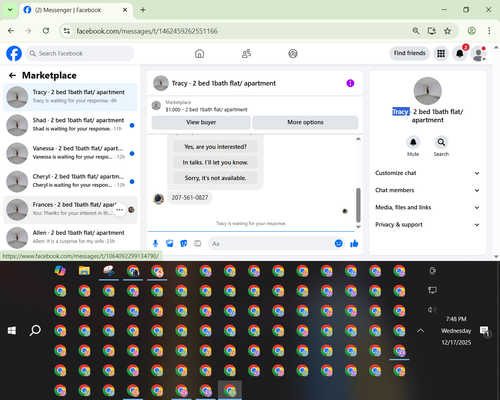
Task: Open Shad's conversation in the chat list
Action: (x=70, y=125)
